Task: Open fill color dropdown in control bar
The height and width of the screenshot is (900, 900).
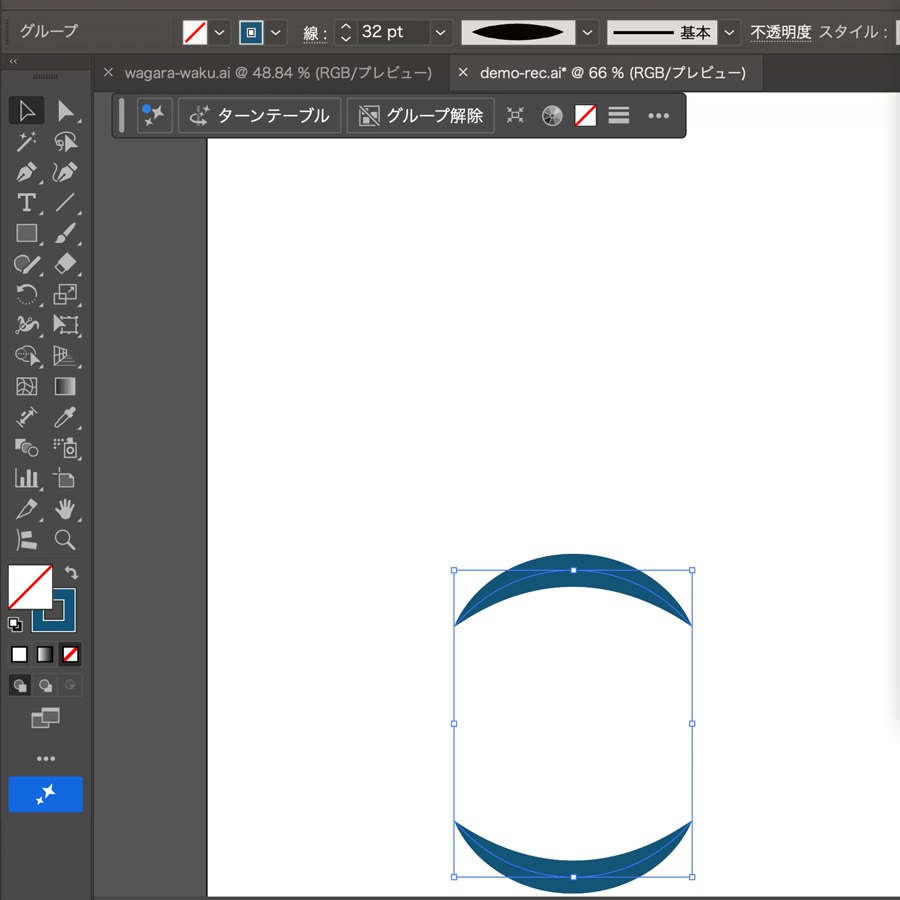Action: tap(219, 33)
